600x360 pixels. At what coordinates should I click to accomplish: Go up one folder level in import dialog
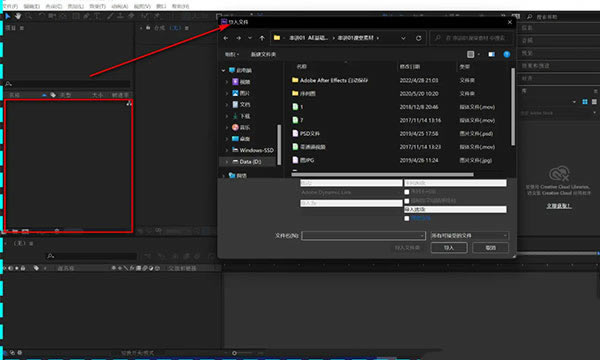[262, 38]
